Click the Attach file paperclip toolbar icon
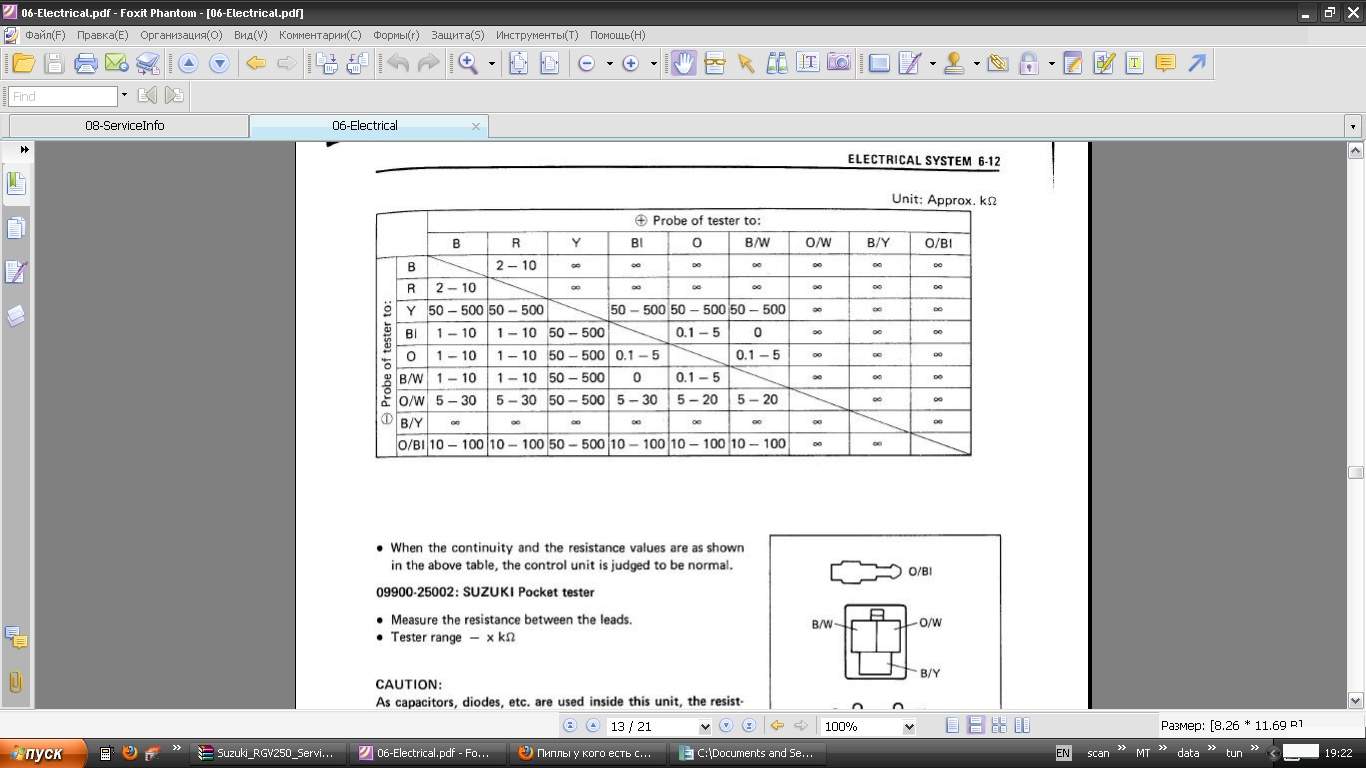The width and height of the screenshot is (1366, 768). click(997, 64)
